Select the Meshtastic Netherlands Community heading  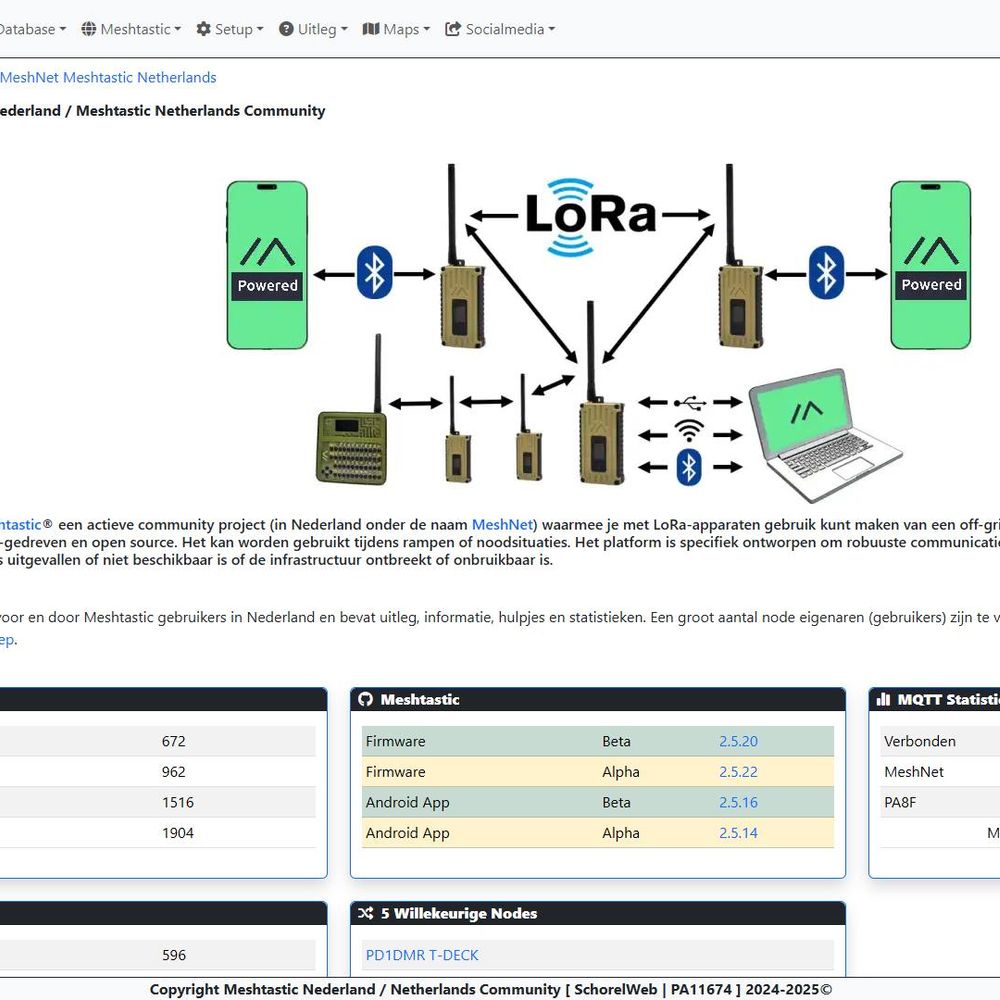(163, 111)
